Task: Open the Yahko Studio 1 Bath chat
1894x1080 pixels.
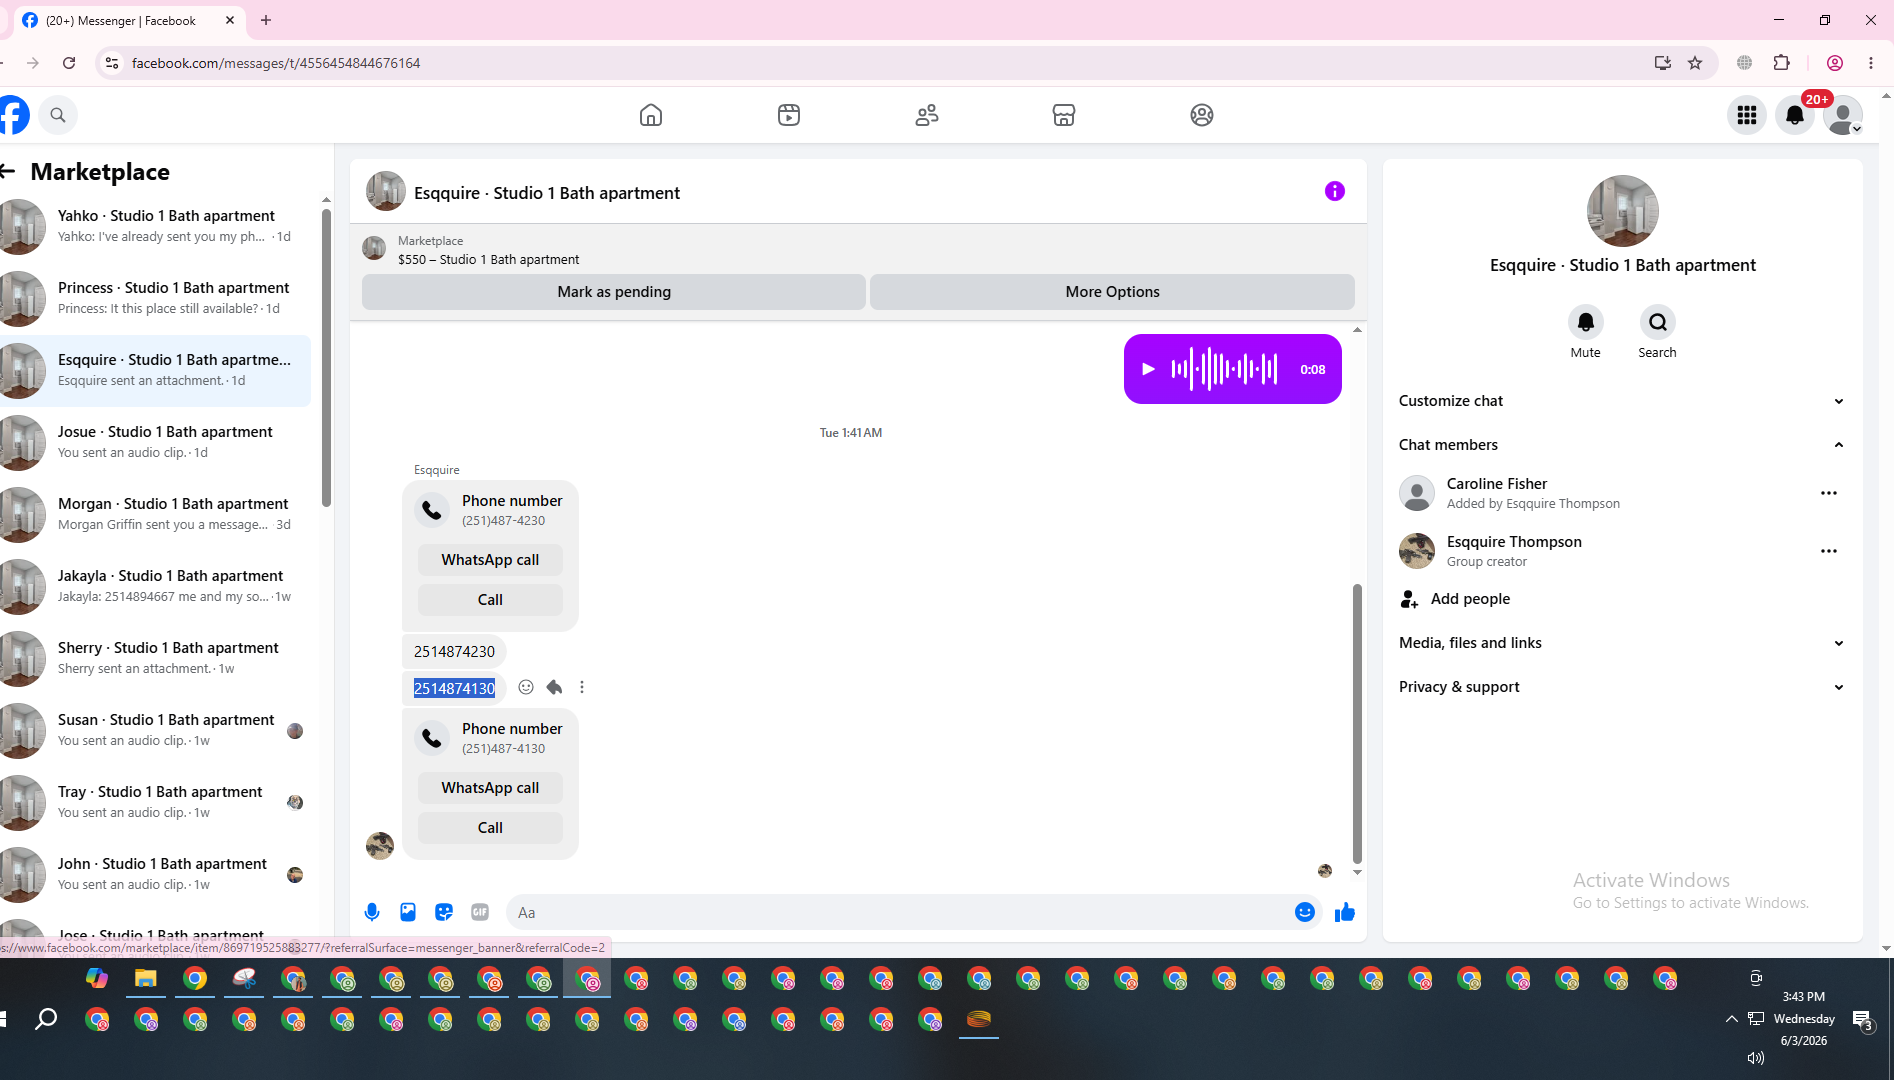Action: [x=155, y=226]
